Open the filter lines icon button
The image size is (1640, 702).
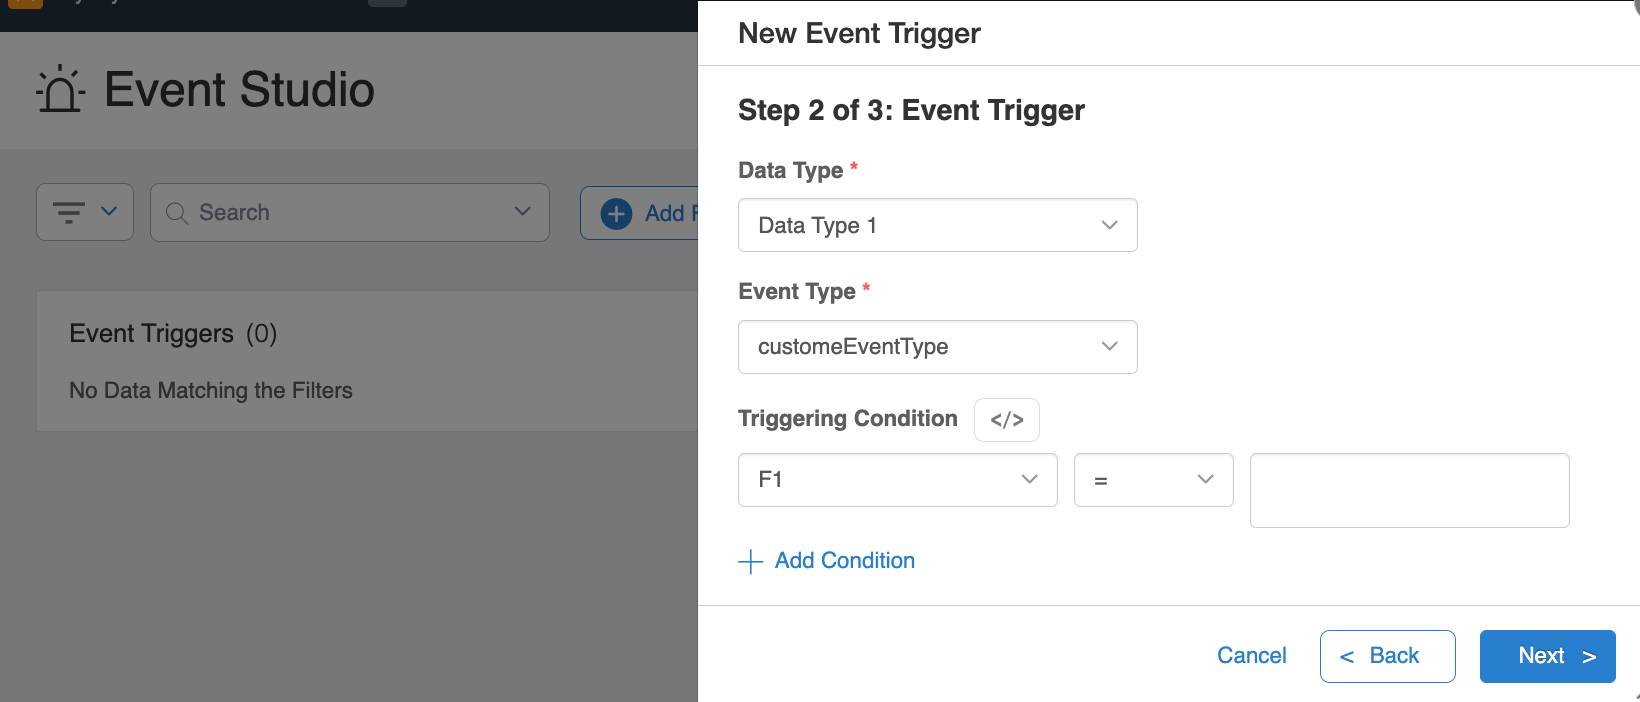tap(69, 212)
